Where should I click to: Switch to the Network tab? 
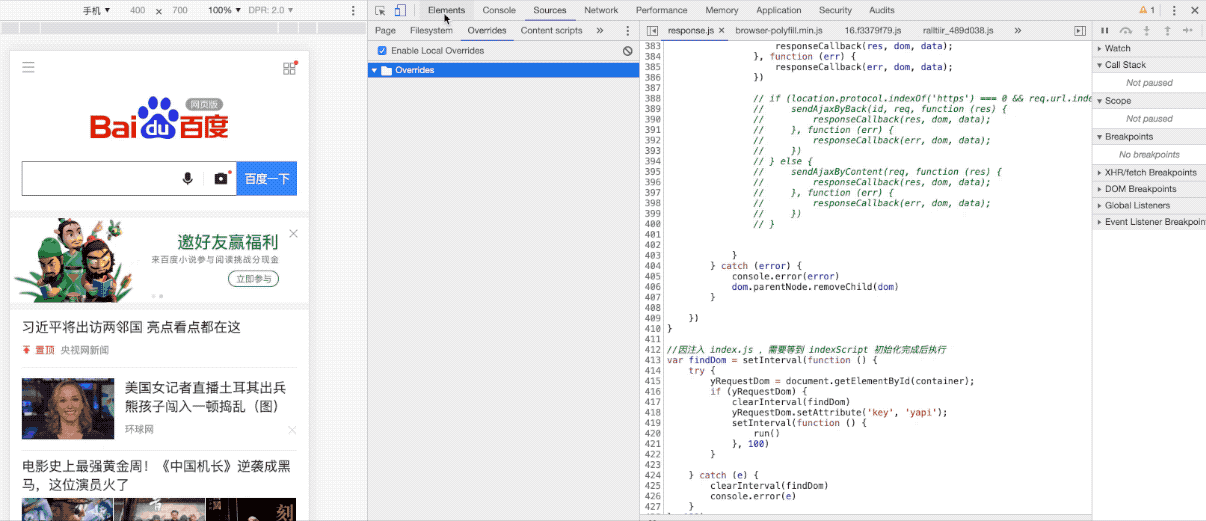tap(601, 10)
